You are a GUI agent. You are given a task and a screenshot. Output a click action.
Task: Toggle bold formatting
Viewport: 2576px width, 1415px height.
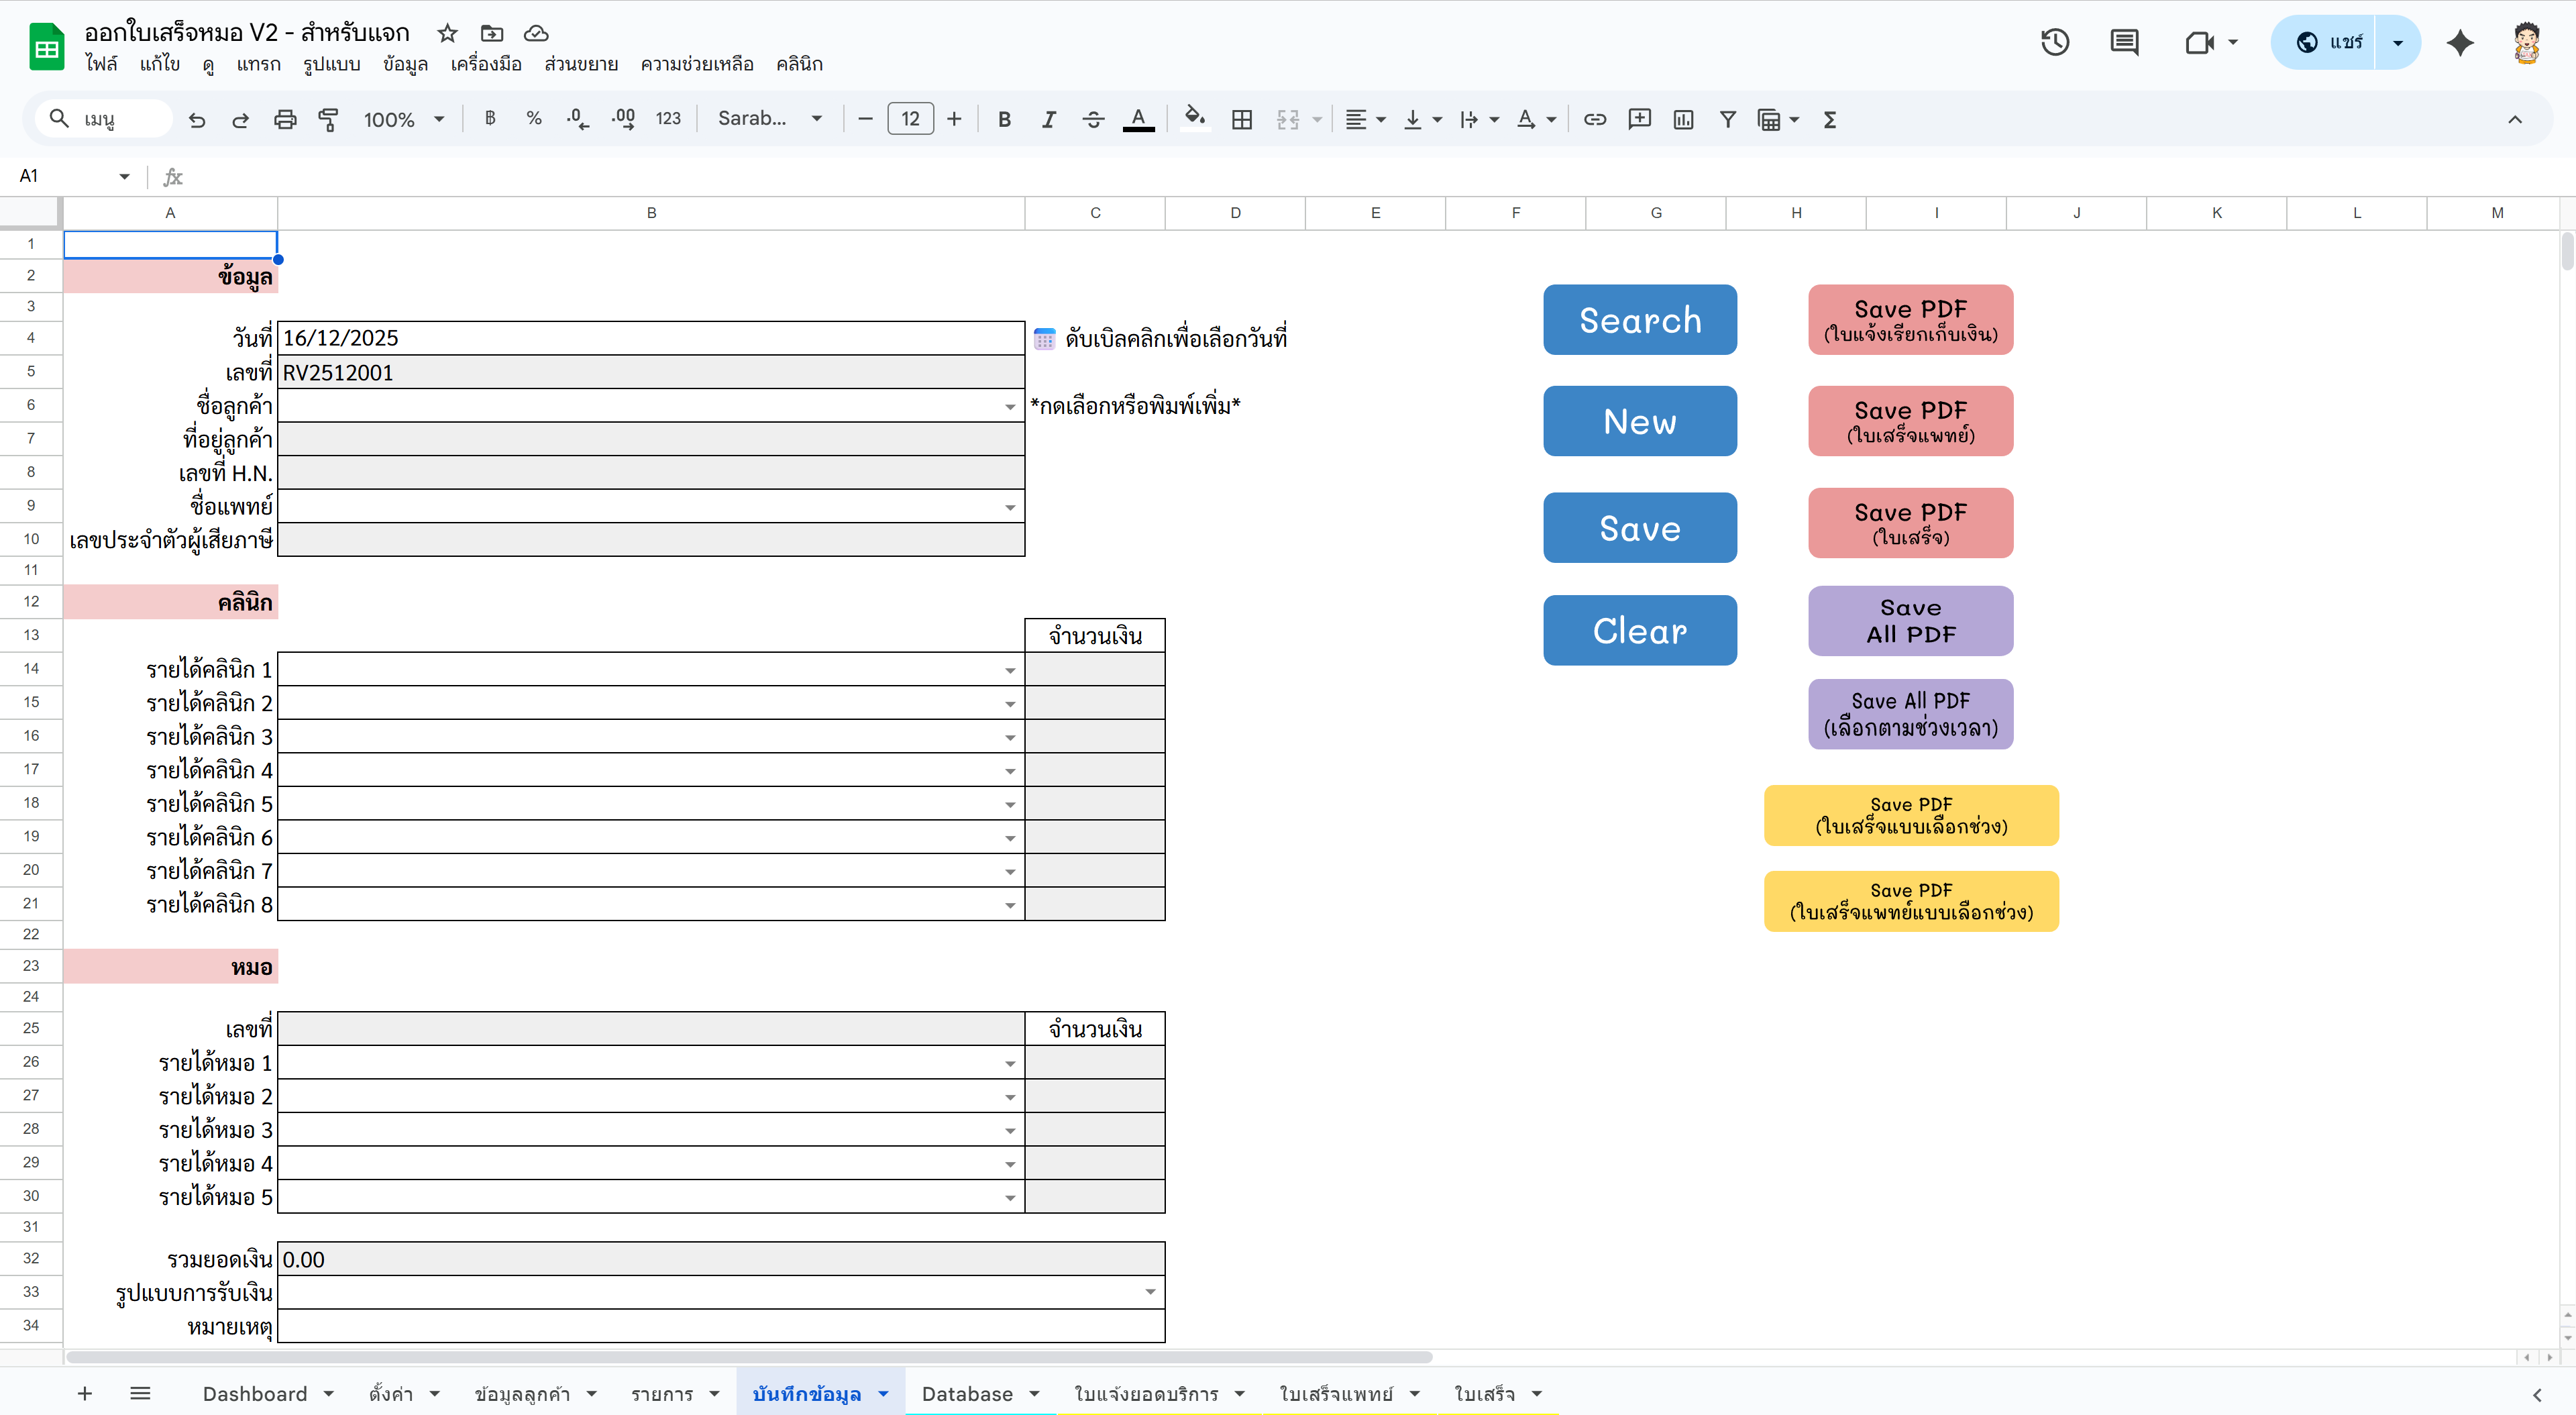(x=1004, y=120)
